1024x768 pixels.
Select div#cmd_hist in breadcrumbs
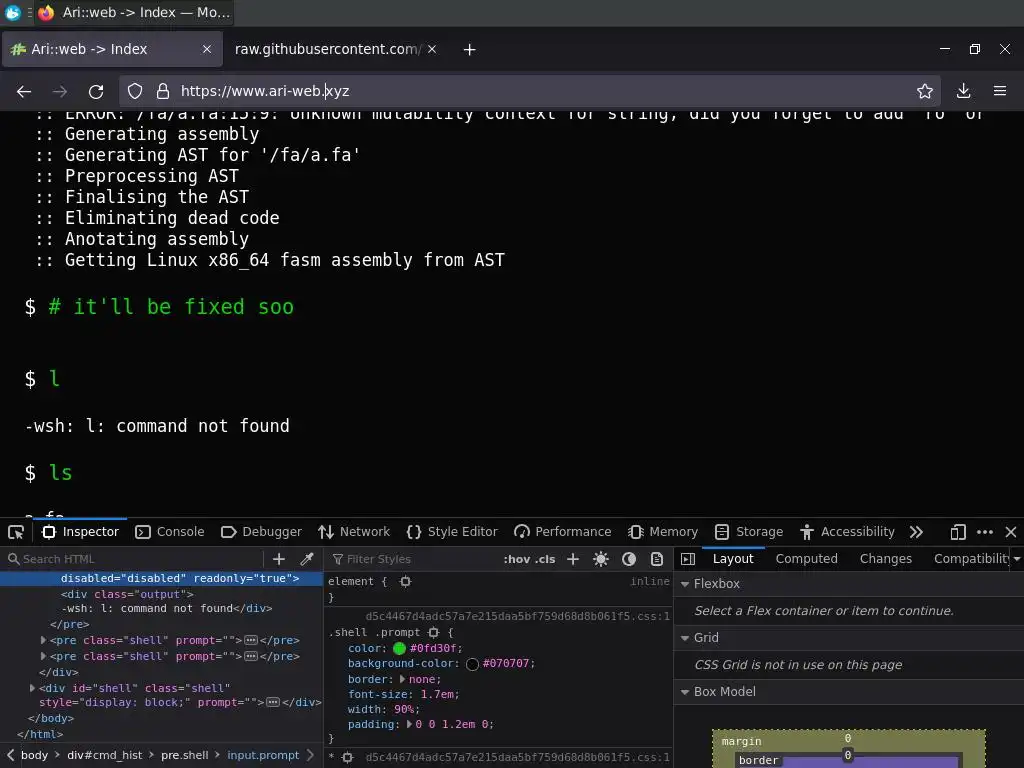pos(104,755)
